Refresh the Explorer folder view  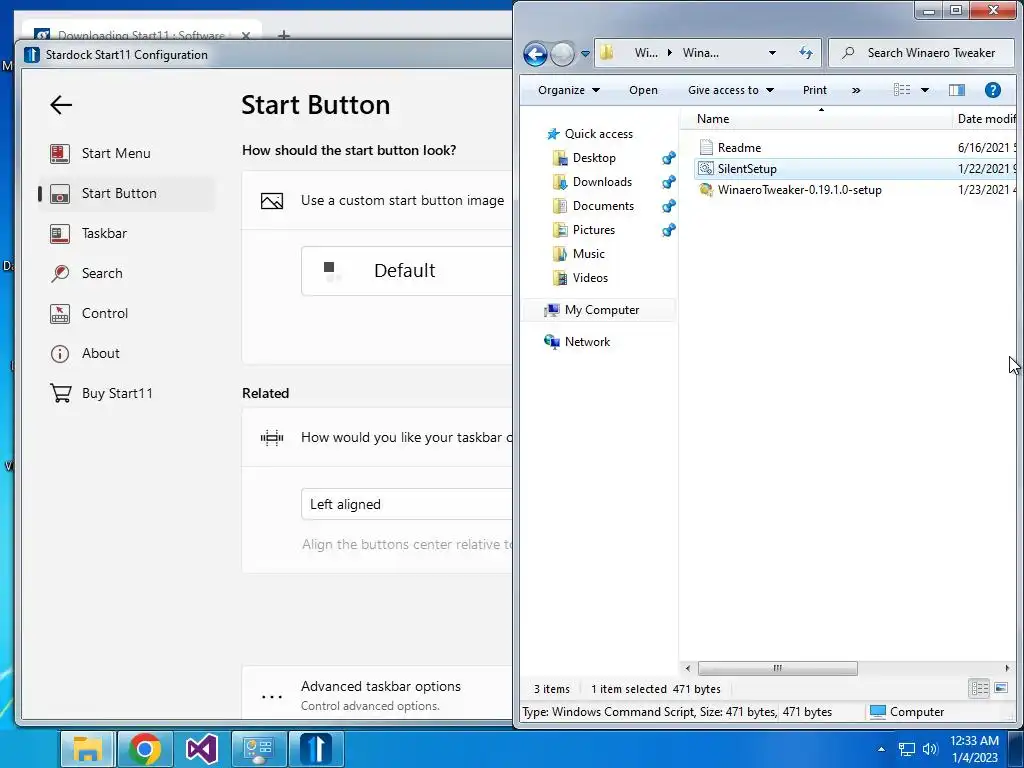pyautogui.click(x=806, y=53)
